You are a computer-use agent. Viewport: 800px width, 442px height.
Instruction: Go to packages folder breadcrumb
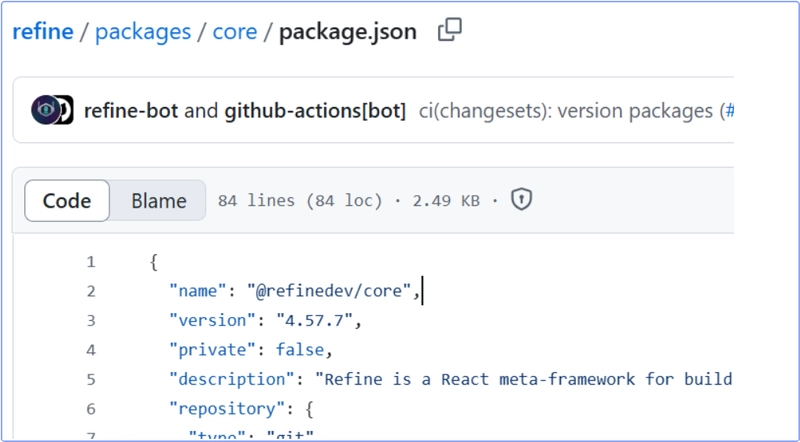click(143, 32)
